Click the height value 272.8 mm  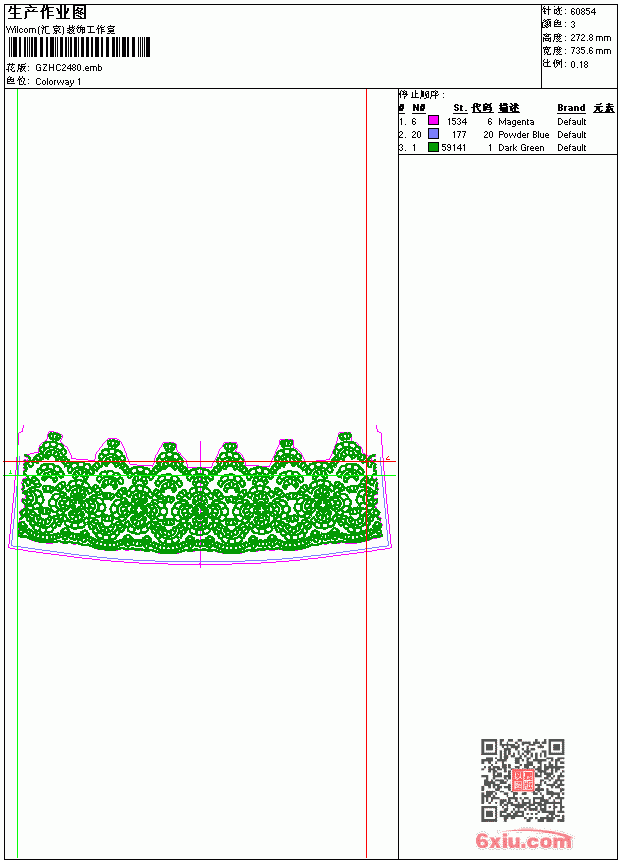point(590,38)
